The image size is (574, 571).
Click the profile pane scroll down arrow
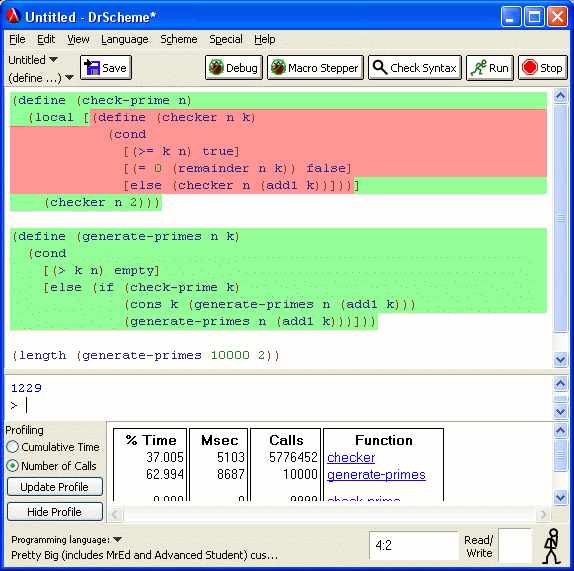click(560, 497)
